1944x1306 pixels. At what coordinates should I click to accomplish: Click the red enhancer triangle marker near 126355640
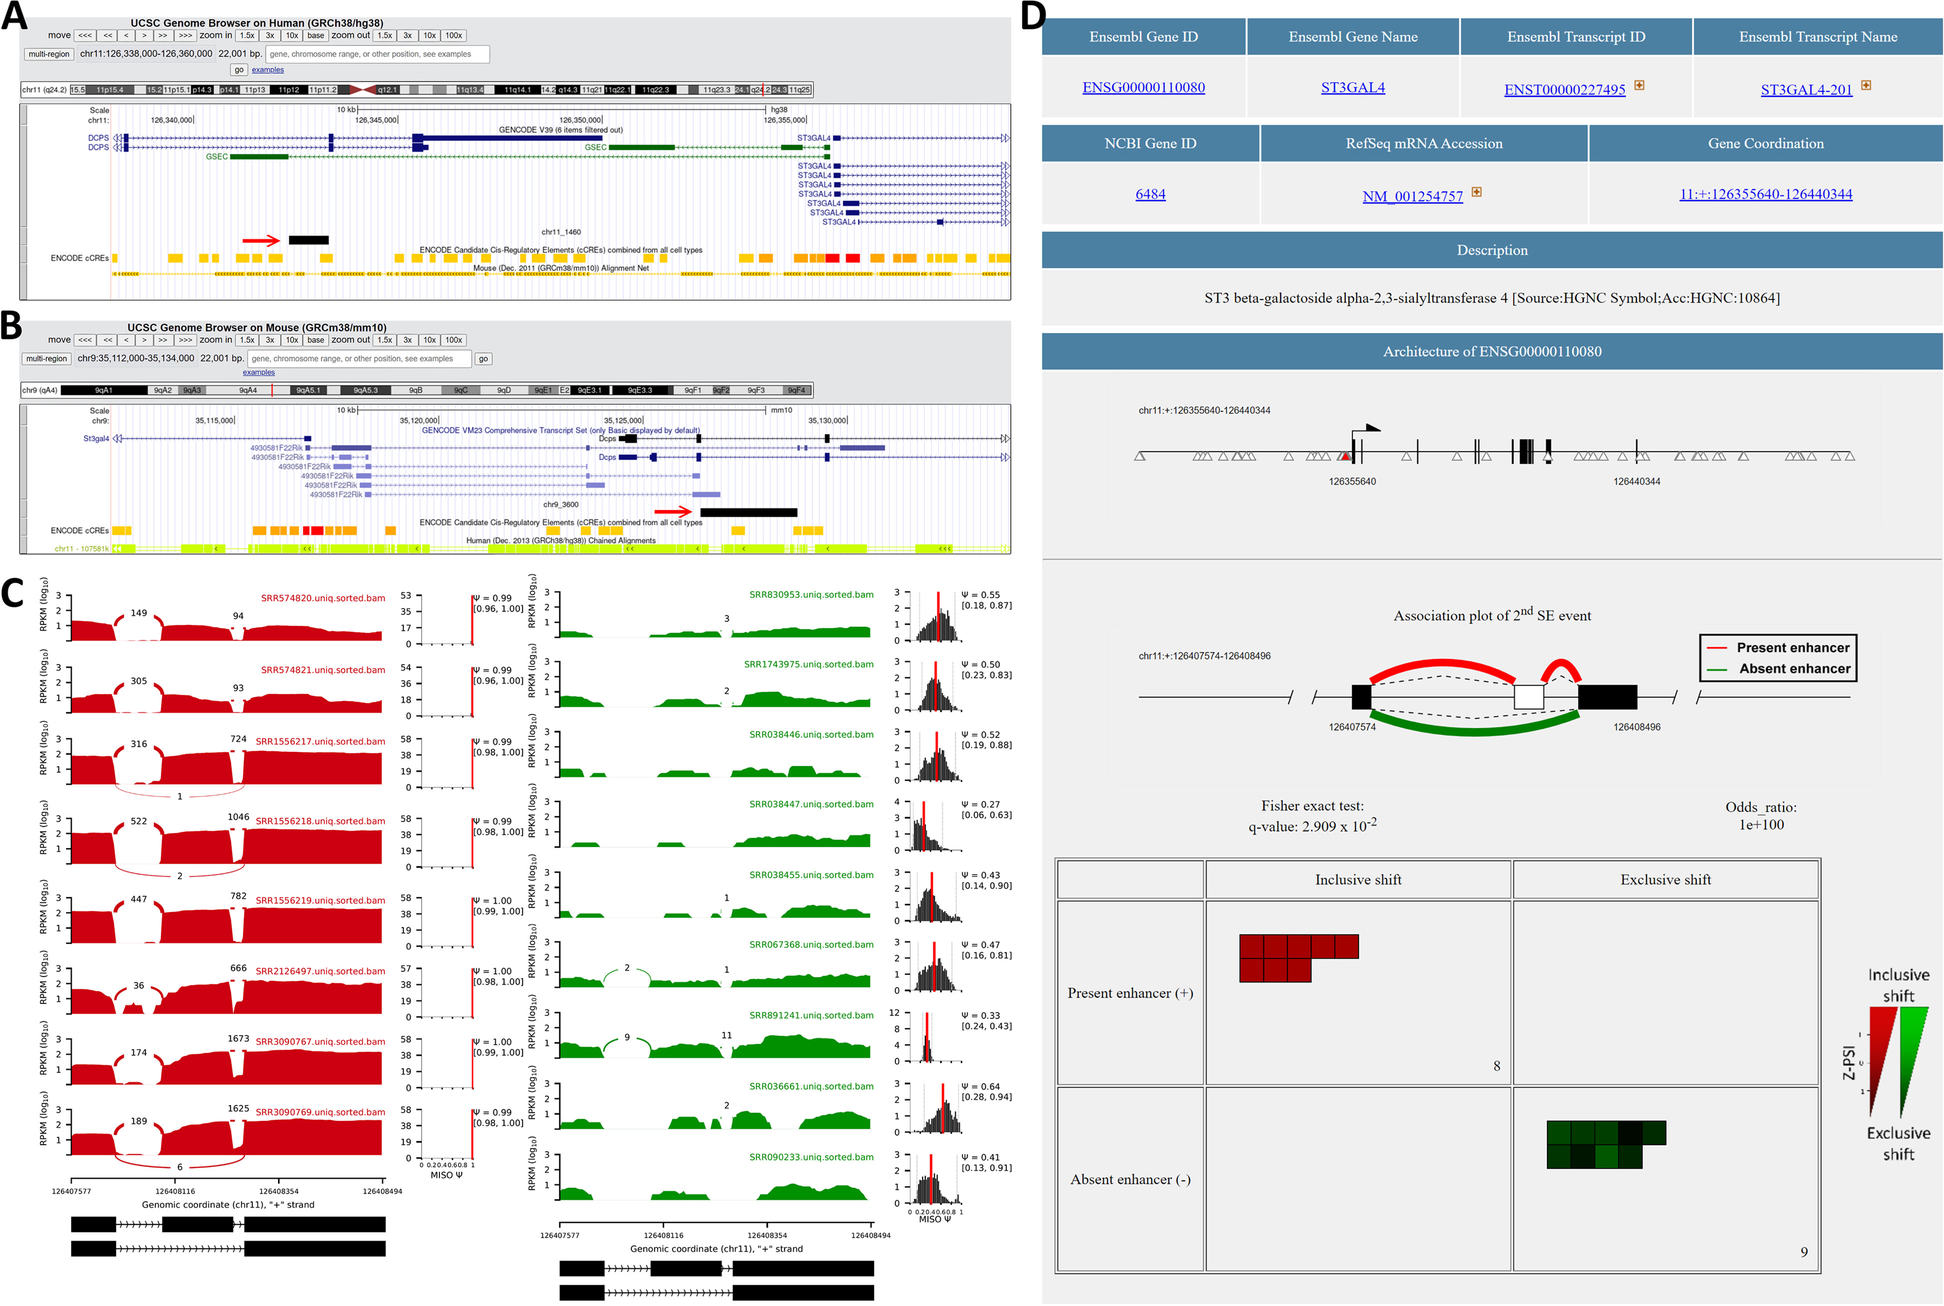click(1346, 456)
